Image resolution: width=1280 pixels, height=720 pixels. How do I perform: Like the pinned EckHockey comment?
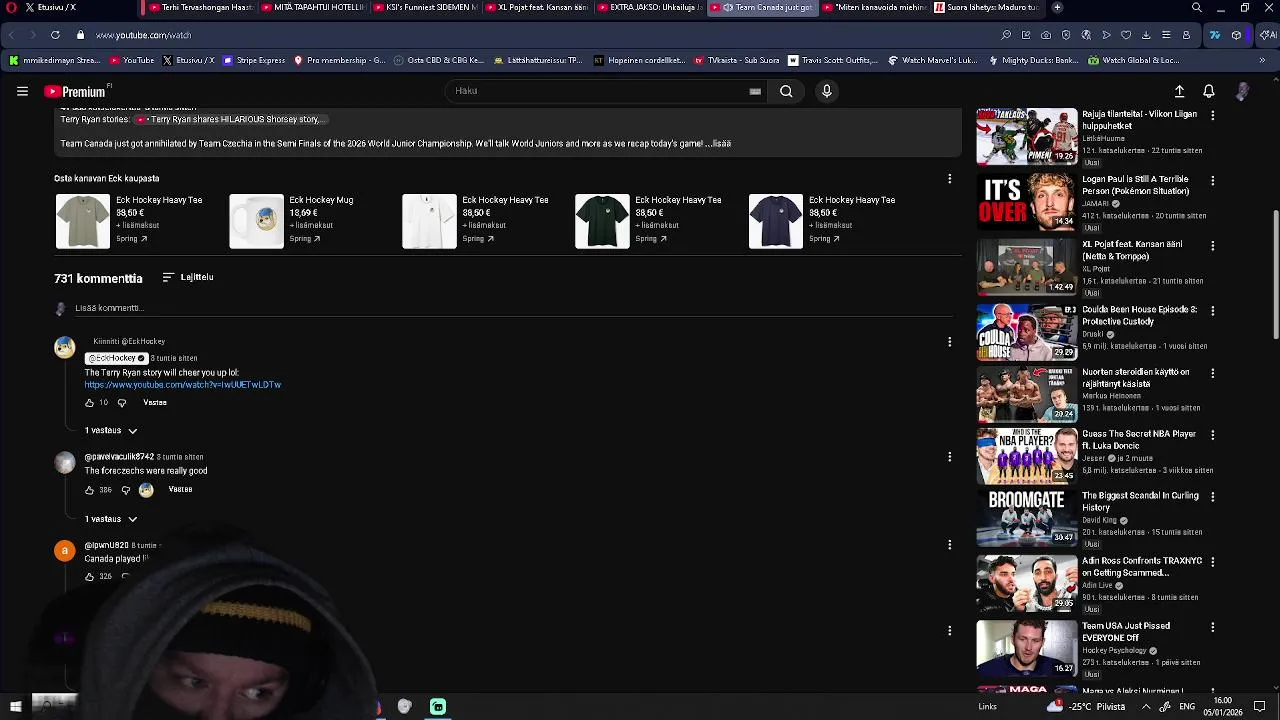[x=89, y=403]
